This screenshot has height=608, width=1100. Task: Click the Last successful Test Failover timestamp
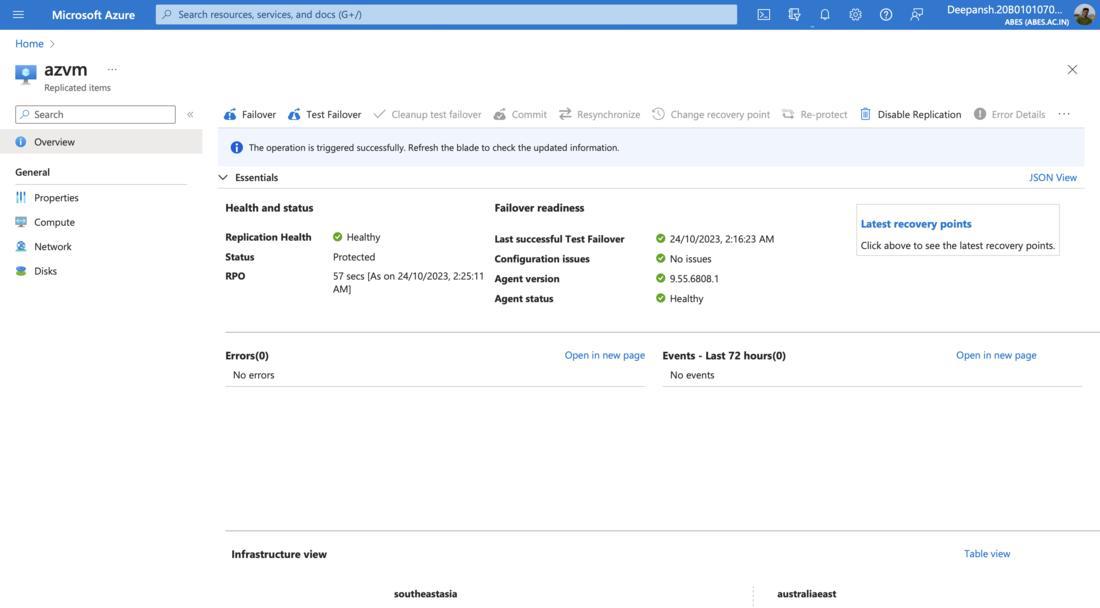[x=721, y=239]
